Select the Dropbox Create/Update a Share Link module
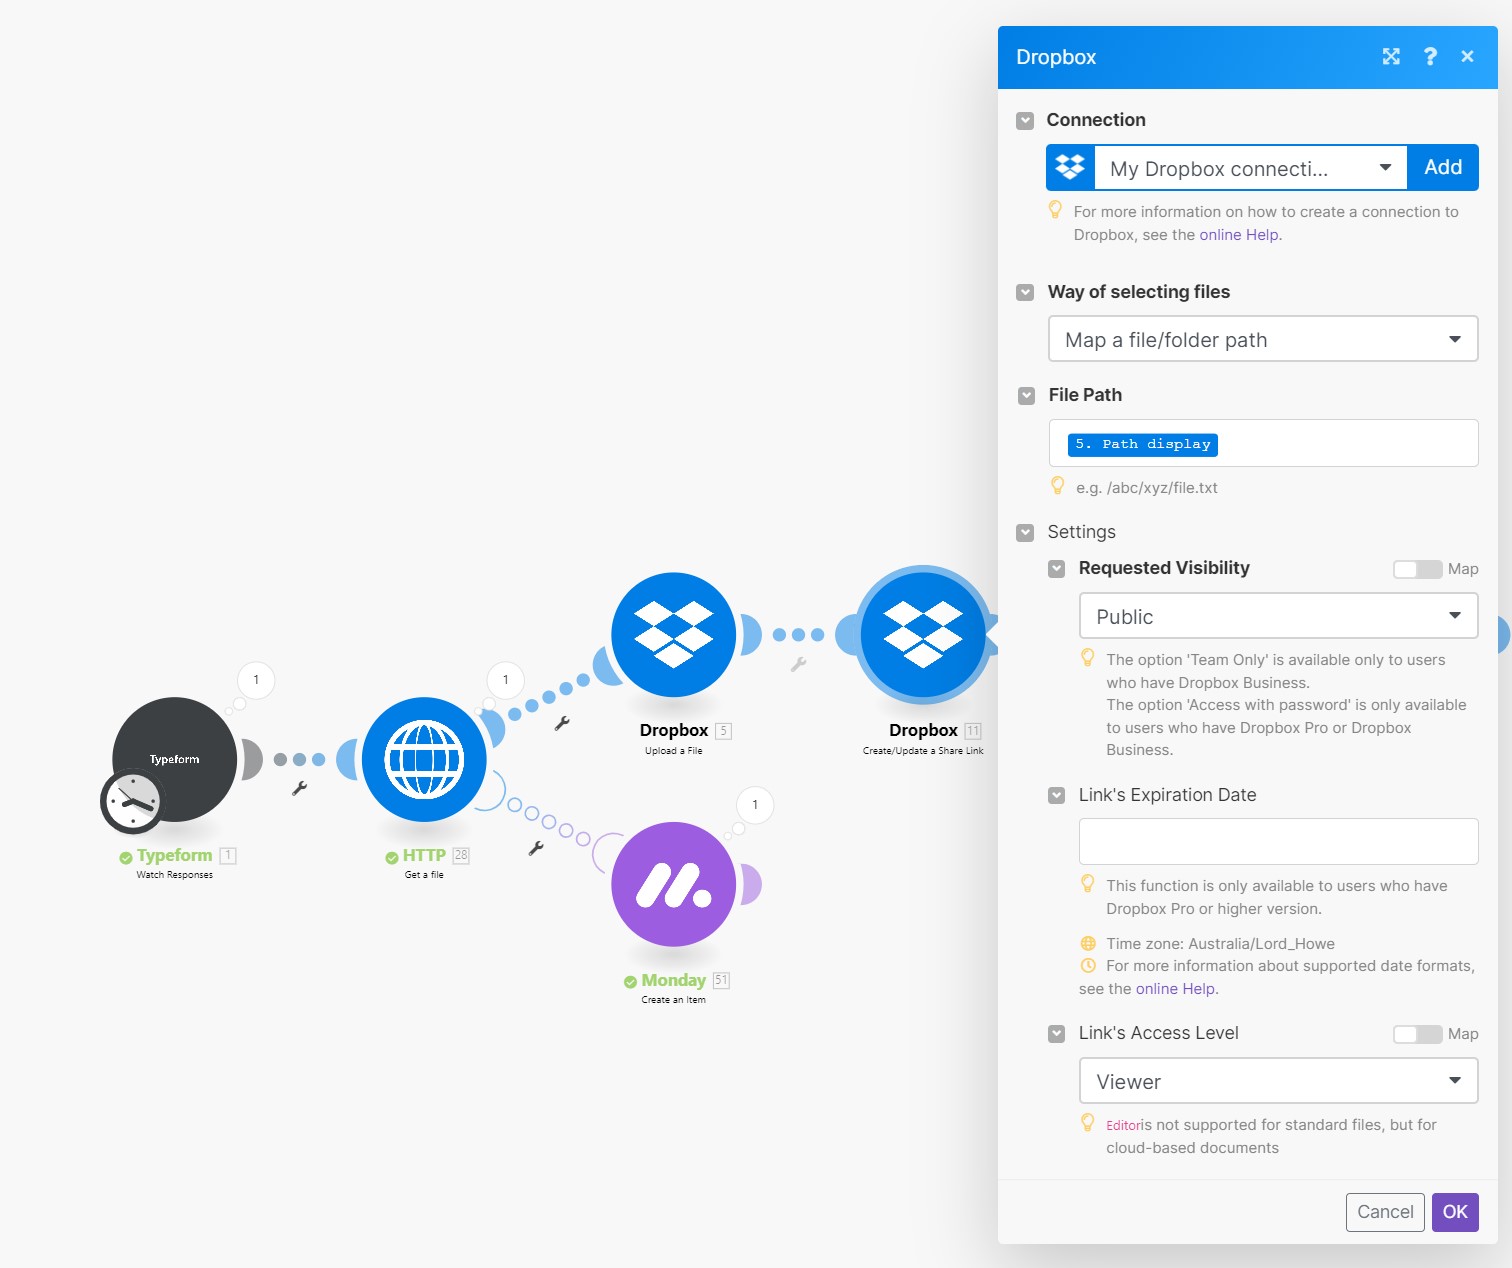Image resolution: width=1512 pixels, height=1268 pixels. click(x=923, y=634)
